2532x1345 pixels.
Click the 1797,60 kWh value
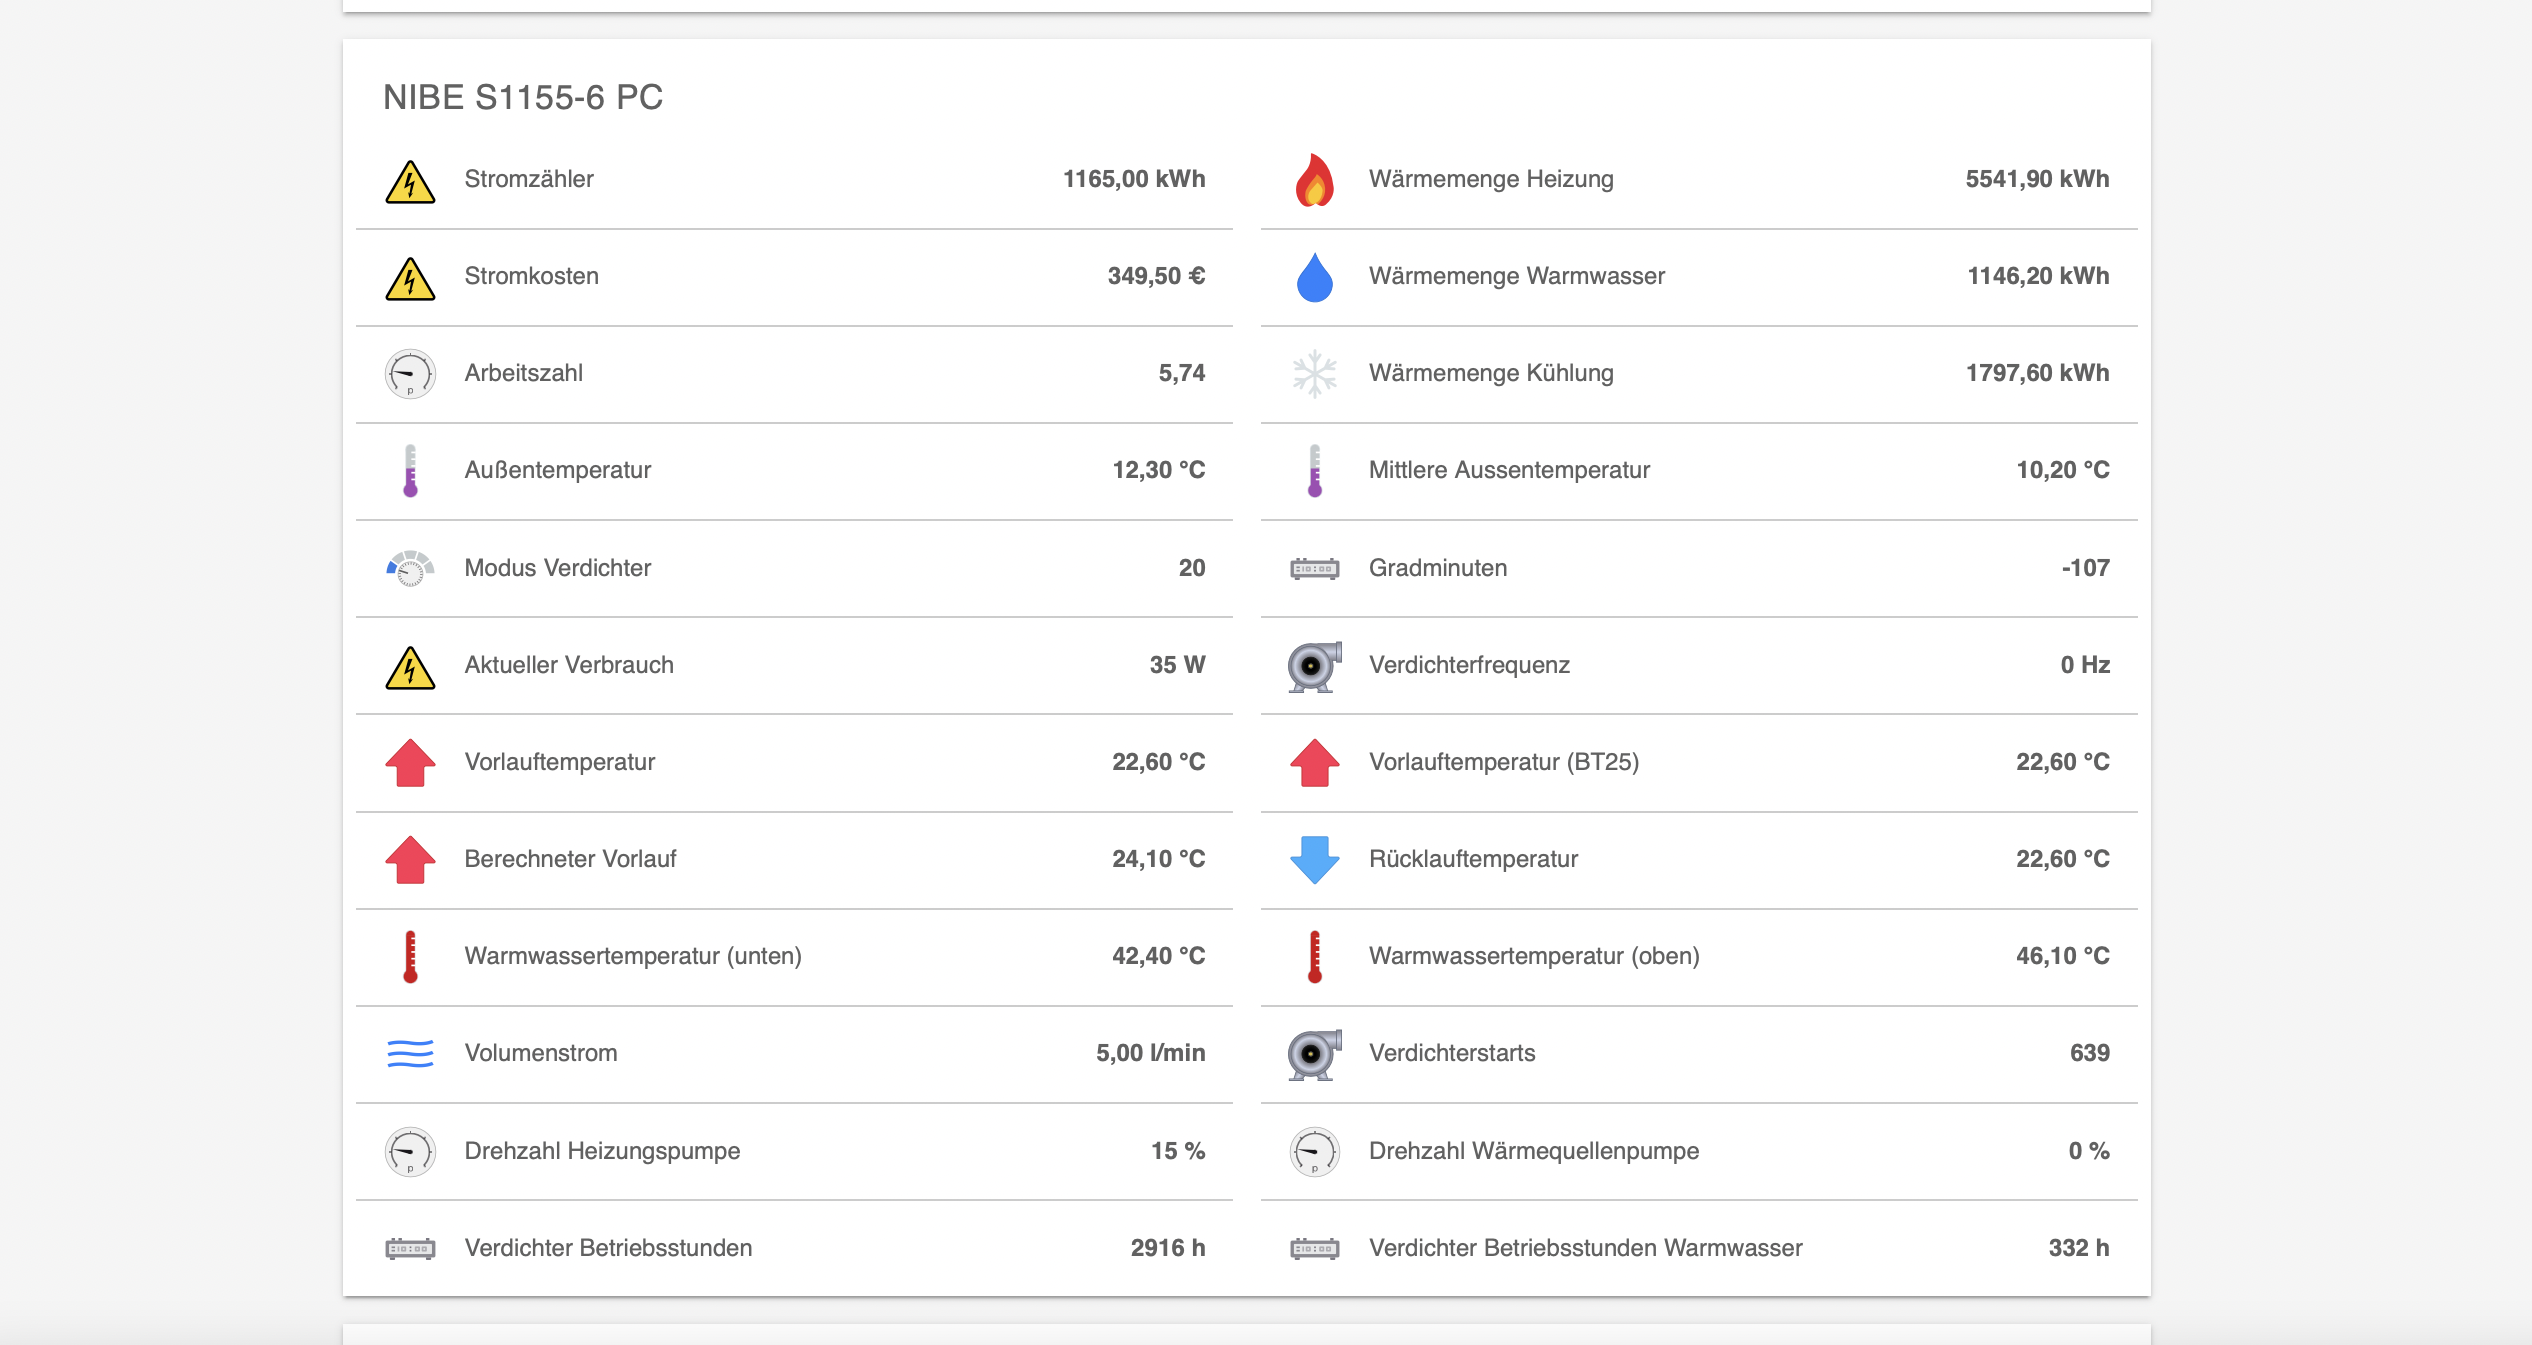click(2038, 373)
